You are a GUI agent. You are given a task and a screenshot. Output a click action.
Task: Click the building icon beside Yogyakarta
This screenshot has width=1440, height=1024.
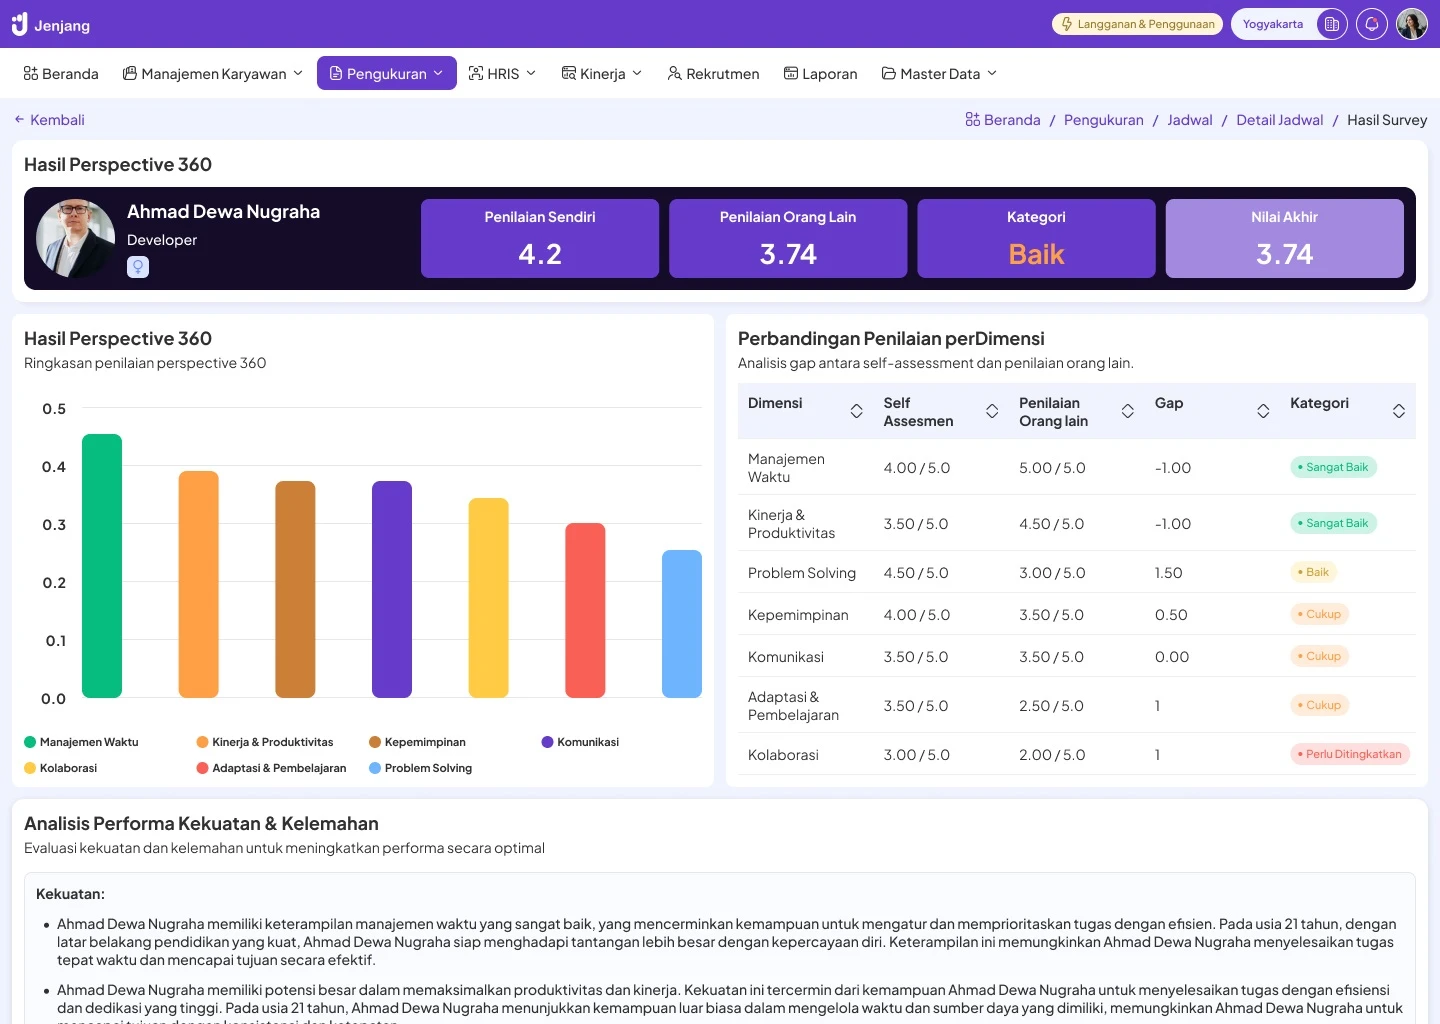[x=1331, y=24]
